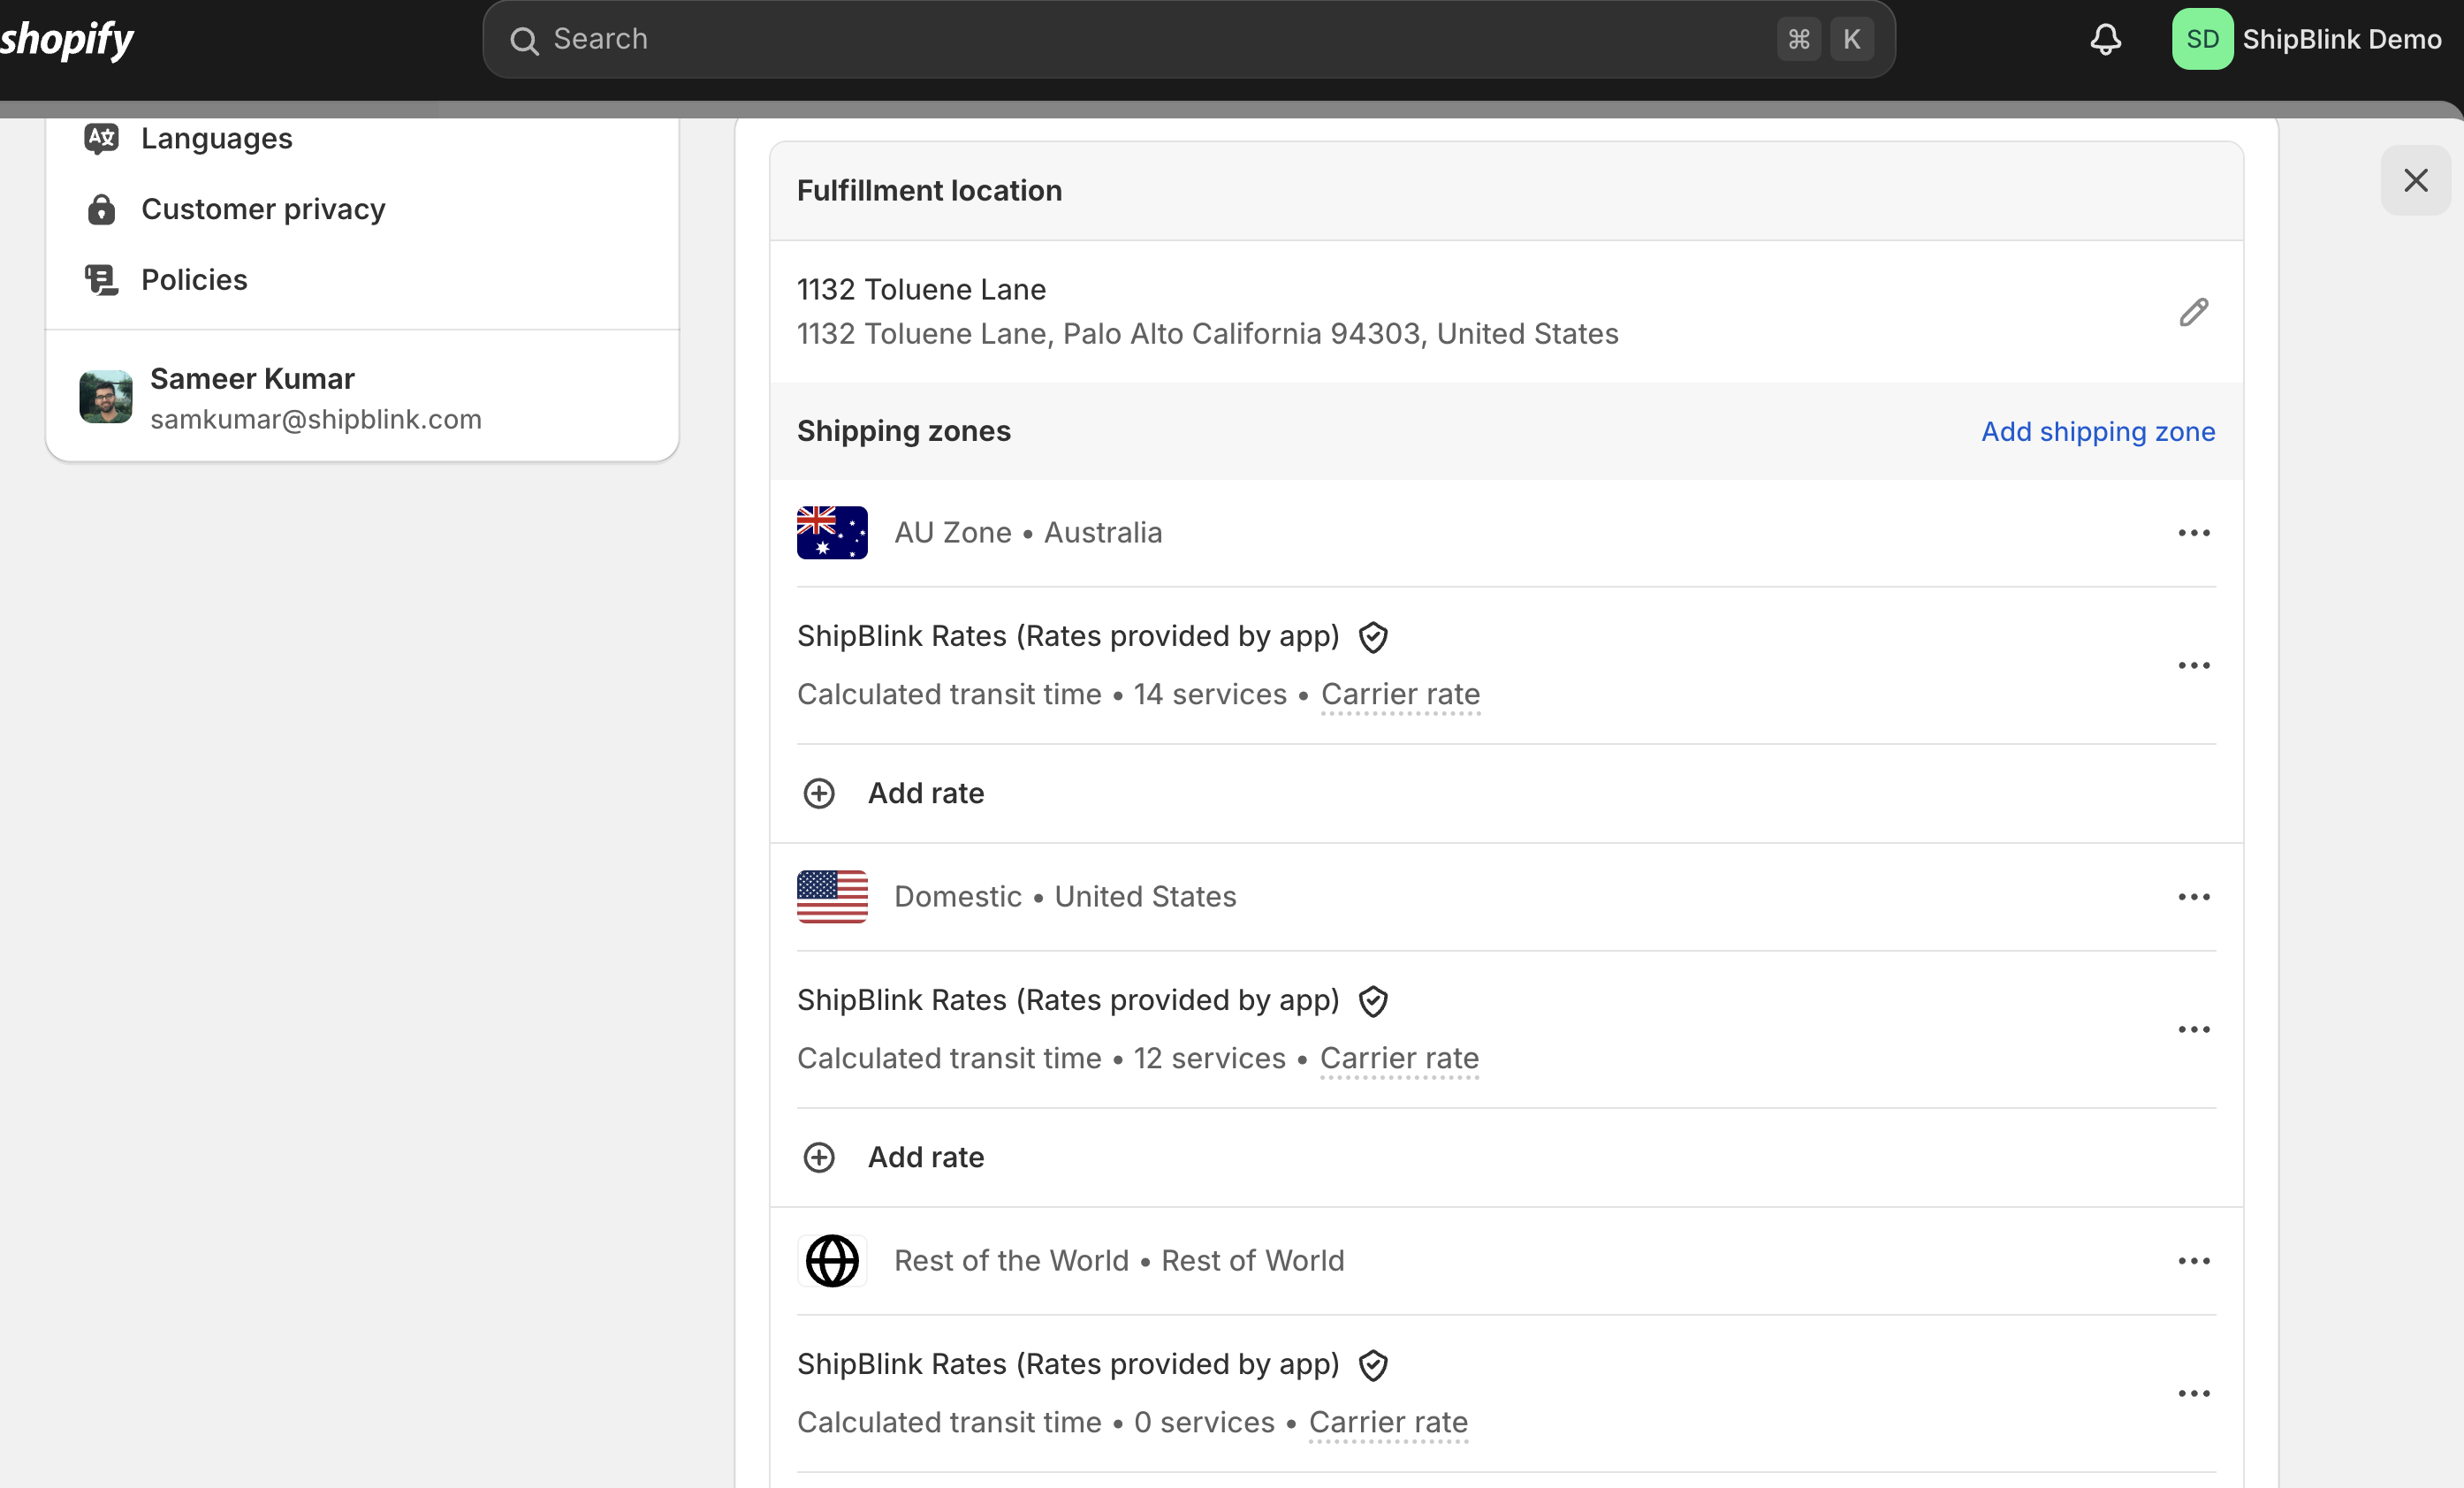Open the notifications bell

tap(2105, 39)
